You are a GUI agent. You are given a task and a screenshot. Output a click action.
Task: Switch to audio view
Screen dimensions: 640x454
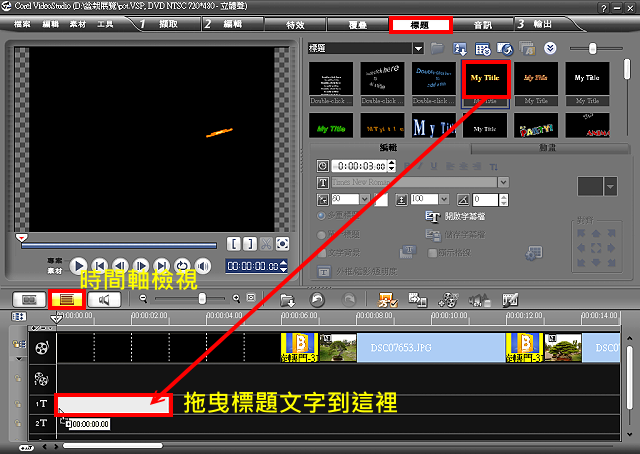coord(104,300)
